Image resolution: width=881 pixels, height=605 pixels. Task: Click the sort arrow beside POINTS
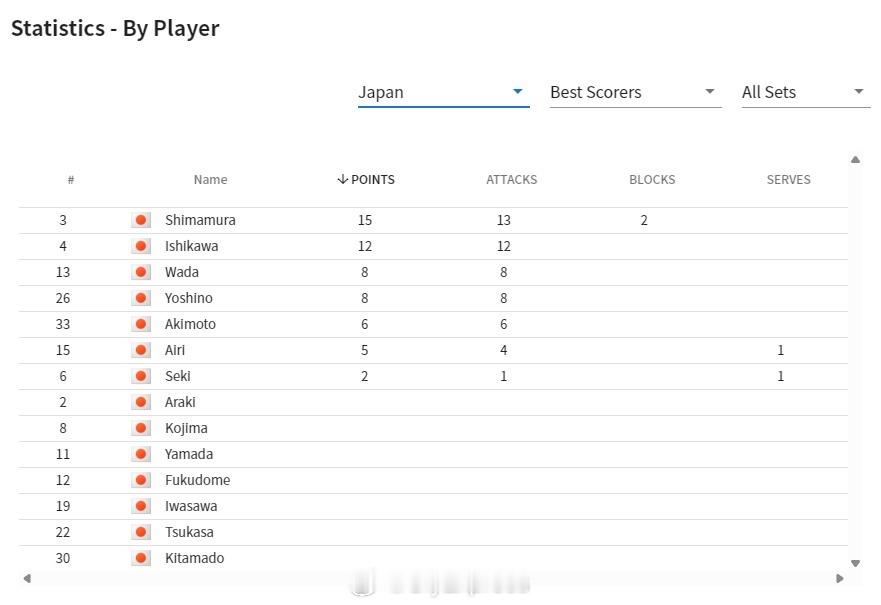(342, 179)
